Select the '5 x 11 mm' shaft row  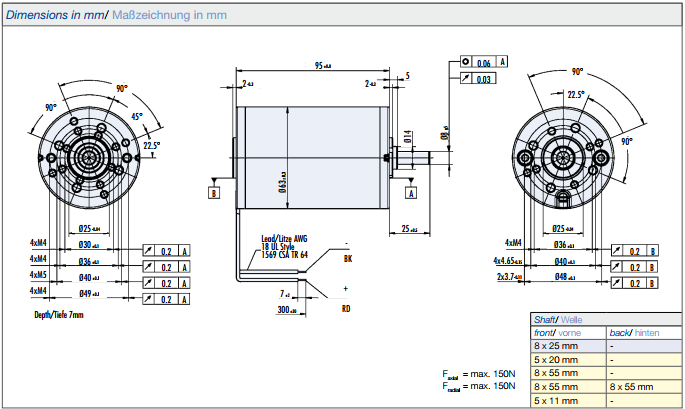(555, 399)
